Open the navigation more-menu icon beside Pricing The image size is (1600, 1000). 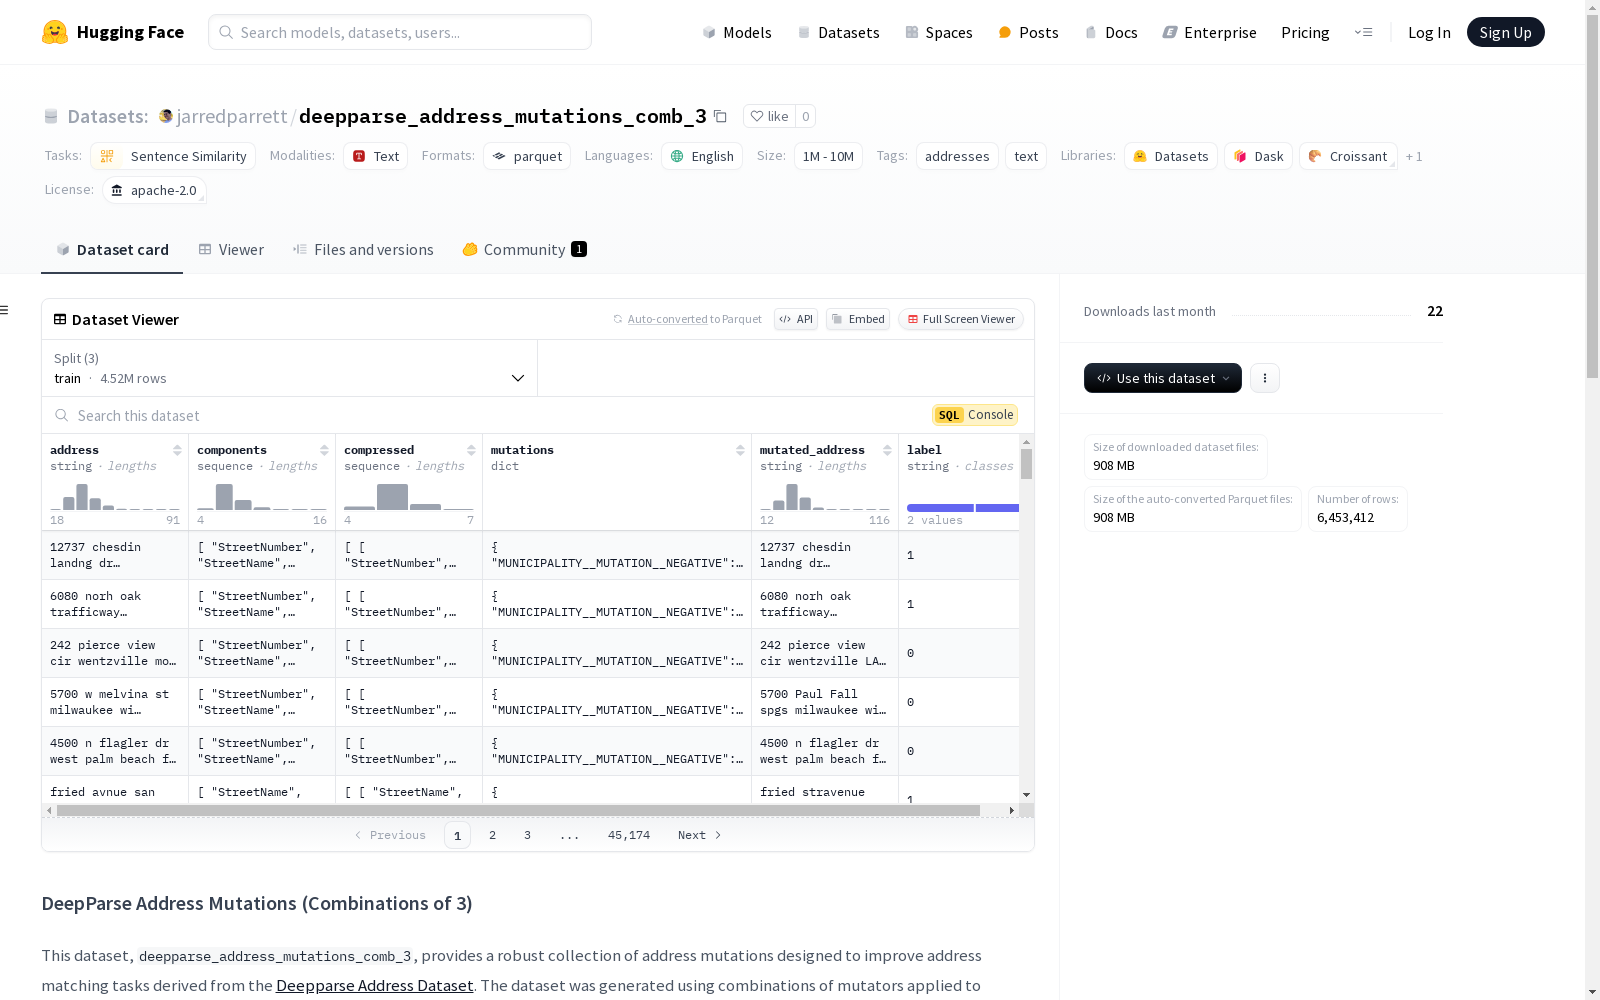click(1363, 32)
